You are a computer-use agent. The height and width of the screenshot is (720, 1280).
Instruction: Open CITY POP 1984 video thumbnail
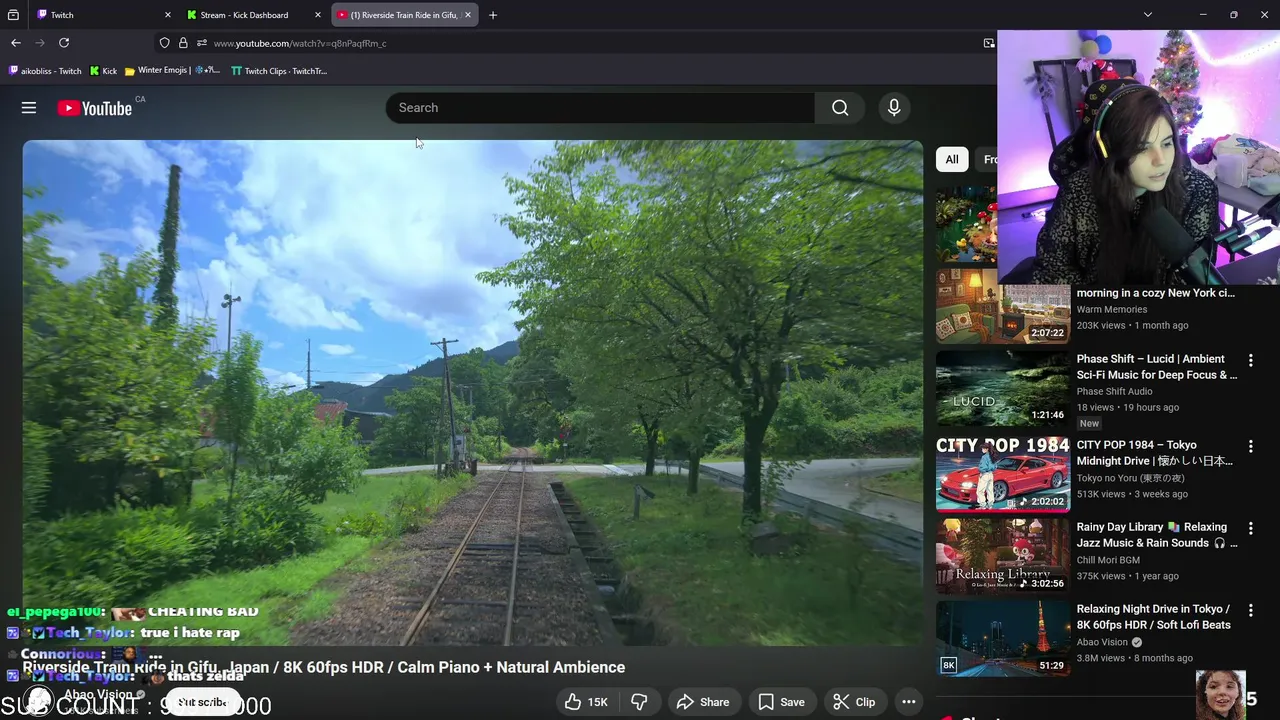[1002, 473]
